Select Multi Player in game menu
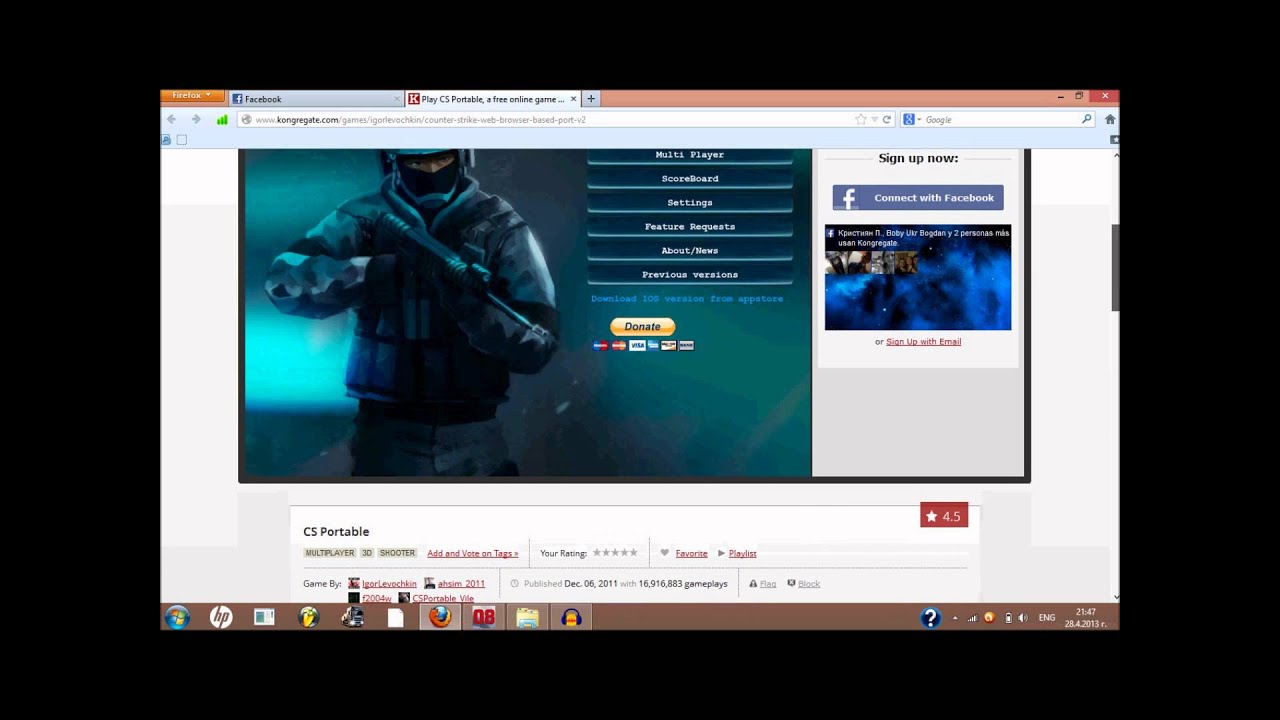Image resolution: width=1280 pixels, height=720 pixels. (x=690, y=155)
